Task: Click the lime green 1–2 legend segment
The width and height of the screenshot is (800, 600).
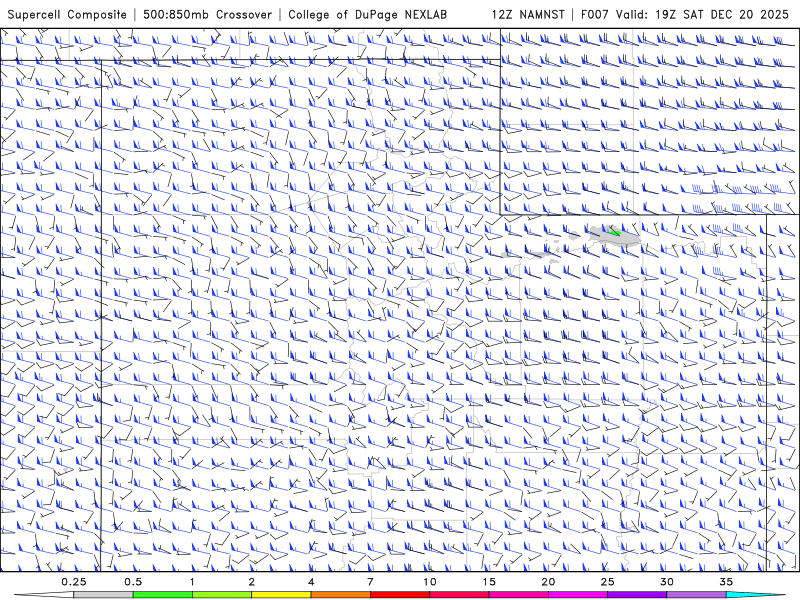Action: pyautogui.click(x=222, y=595)
